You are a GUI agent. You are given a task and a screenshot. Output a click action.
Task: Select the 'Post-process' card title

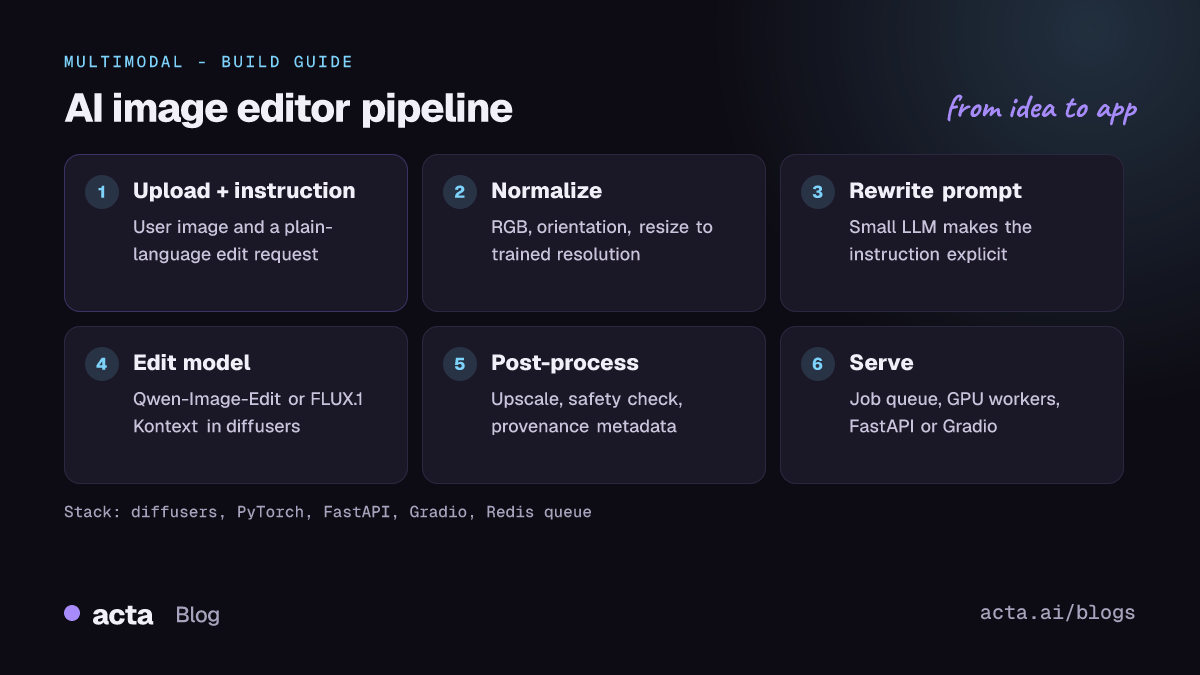(x=564, y=363)
